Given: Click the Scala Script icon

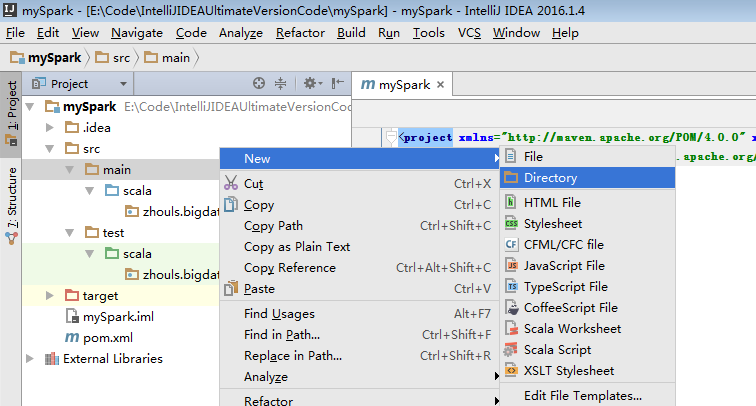Looking at the screenshot, I should point(511,349).
